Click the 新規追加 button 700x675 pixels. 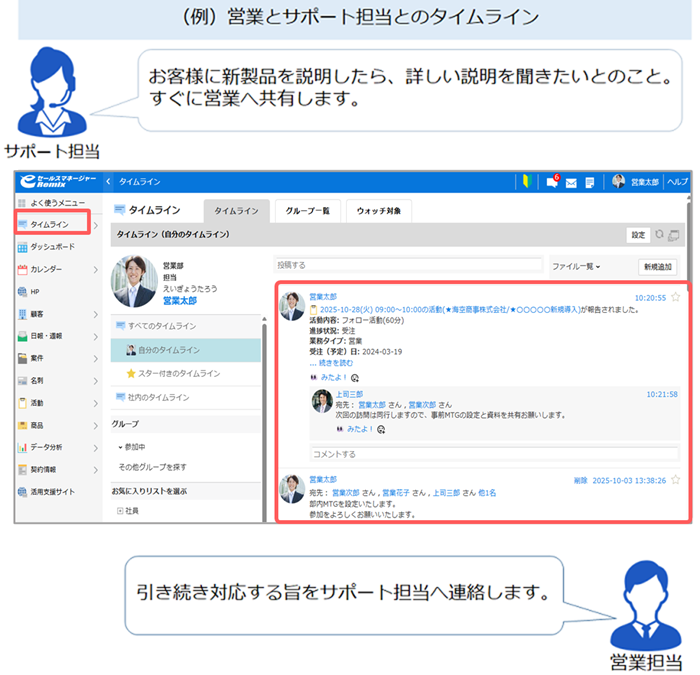point(657,267)
